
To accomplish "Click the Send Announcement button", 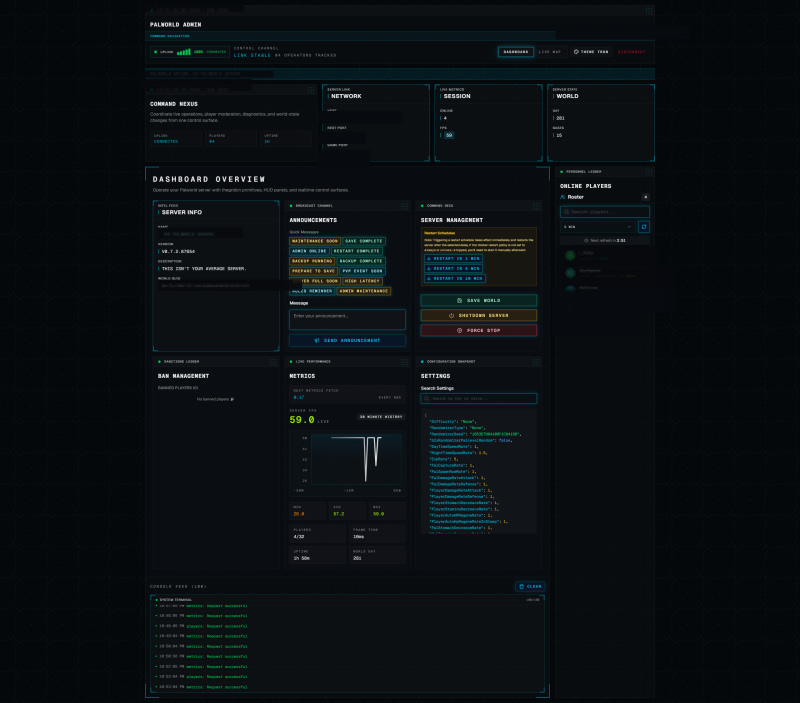I will point(347,340).
